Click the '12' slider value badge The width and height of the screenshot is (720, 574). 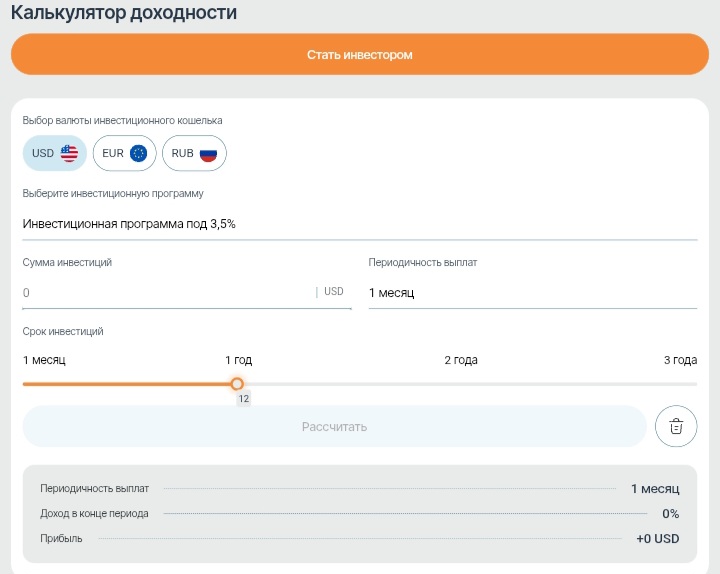(243, 399)
